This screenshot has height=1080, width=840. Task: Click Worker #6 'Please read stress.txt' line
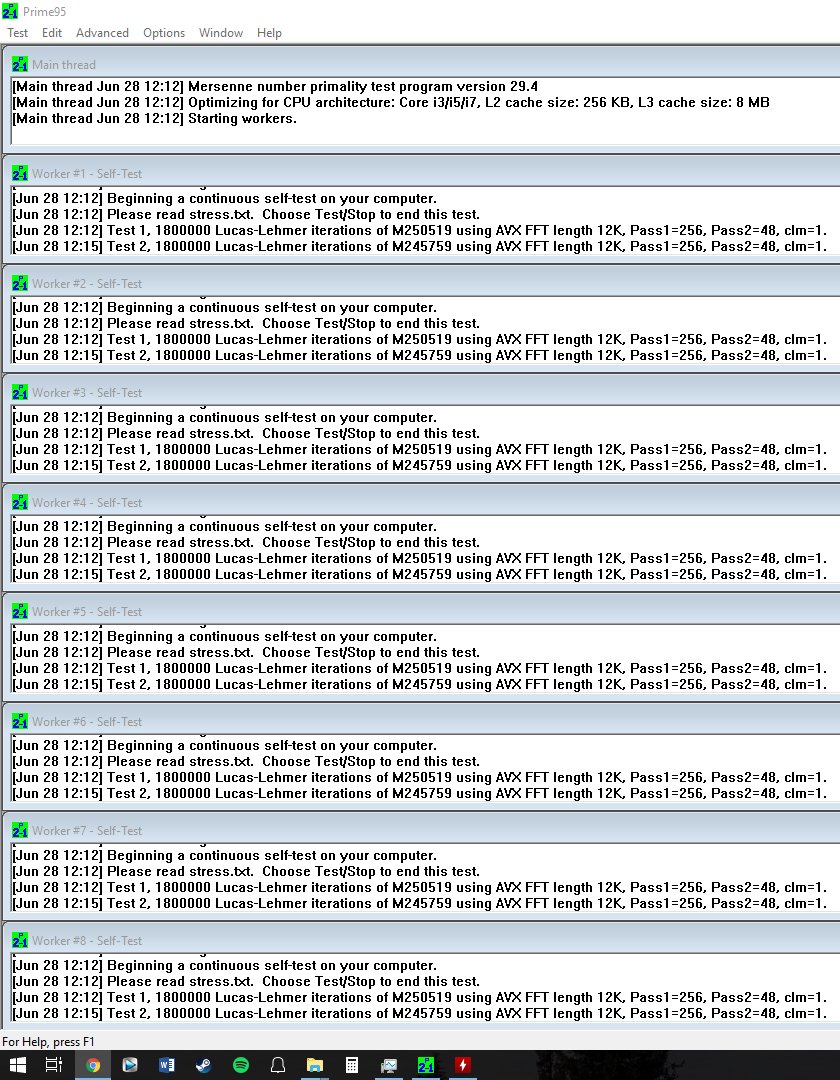coord(246,762)
